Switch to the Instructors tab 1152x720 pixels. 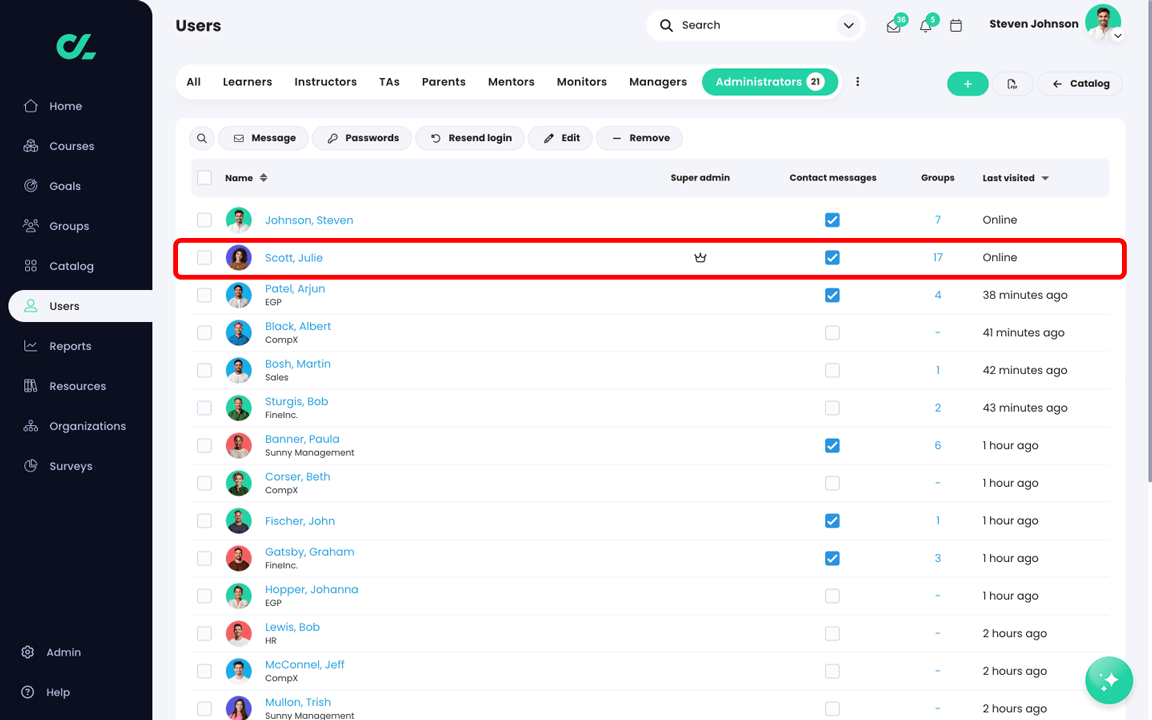(x=325, y=81)
